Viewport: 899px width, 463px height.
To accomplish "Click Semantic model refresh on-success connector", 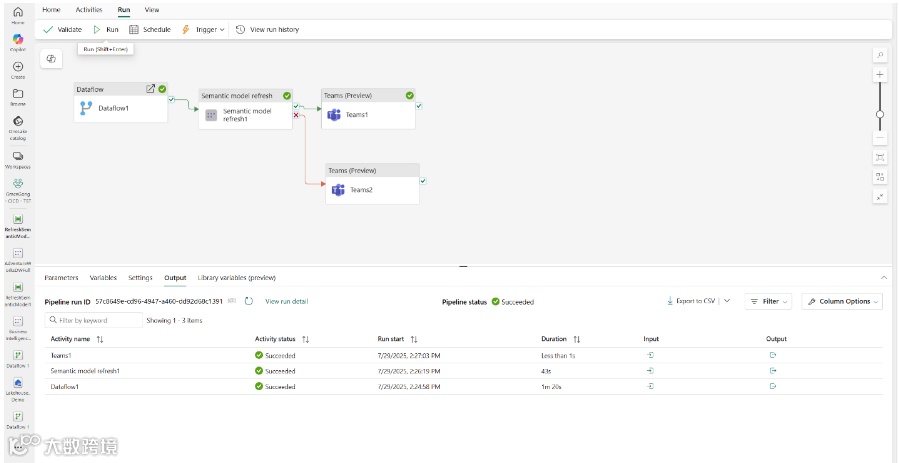I will tap(296, 107).
